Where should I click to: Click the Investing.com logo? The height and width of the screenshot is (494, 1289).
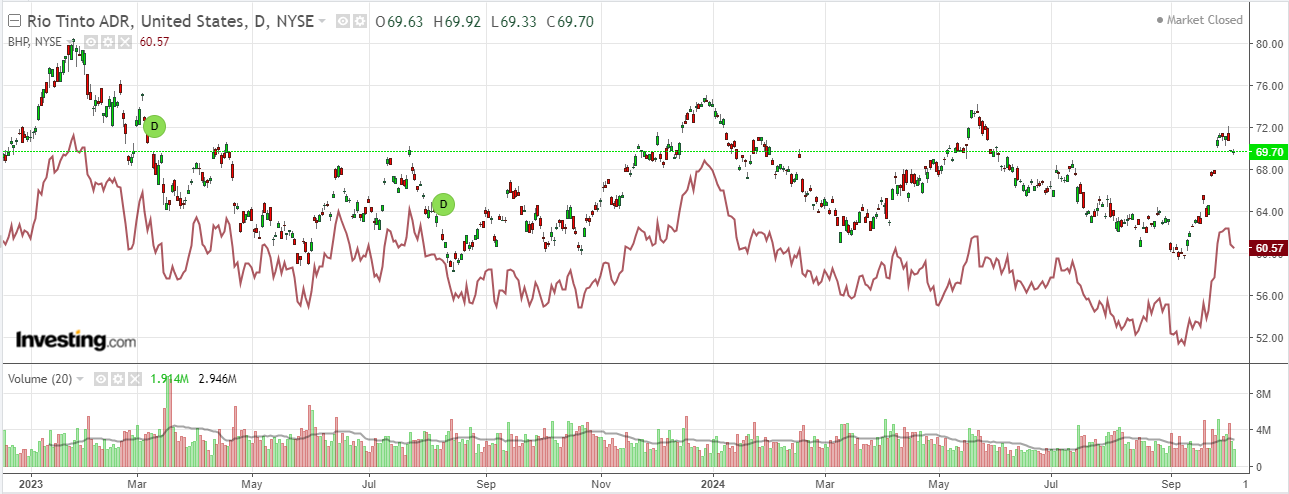[x=75, y=340]
